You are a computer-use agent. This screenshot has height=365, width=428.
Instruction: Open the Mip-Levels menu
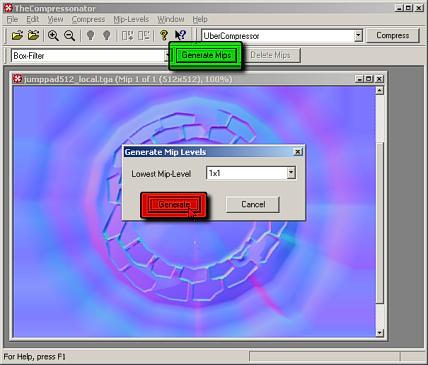click(131, 19)
